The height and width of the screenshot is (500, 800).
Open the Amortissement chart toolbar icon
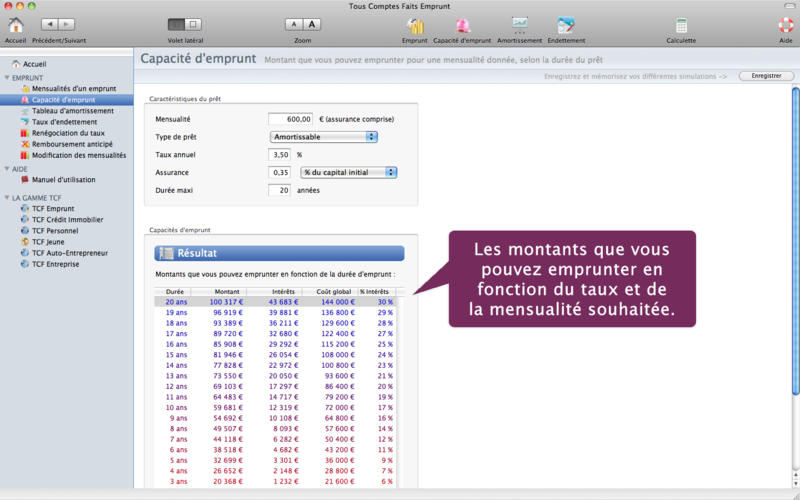pos(520,25)
